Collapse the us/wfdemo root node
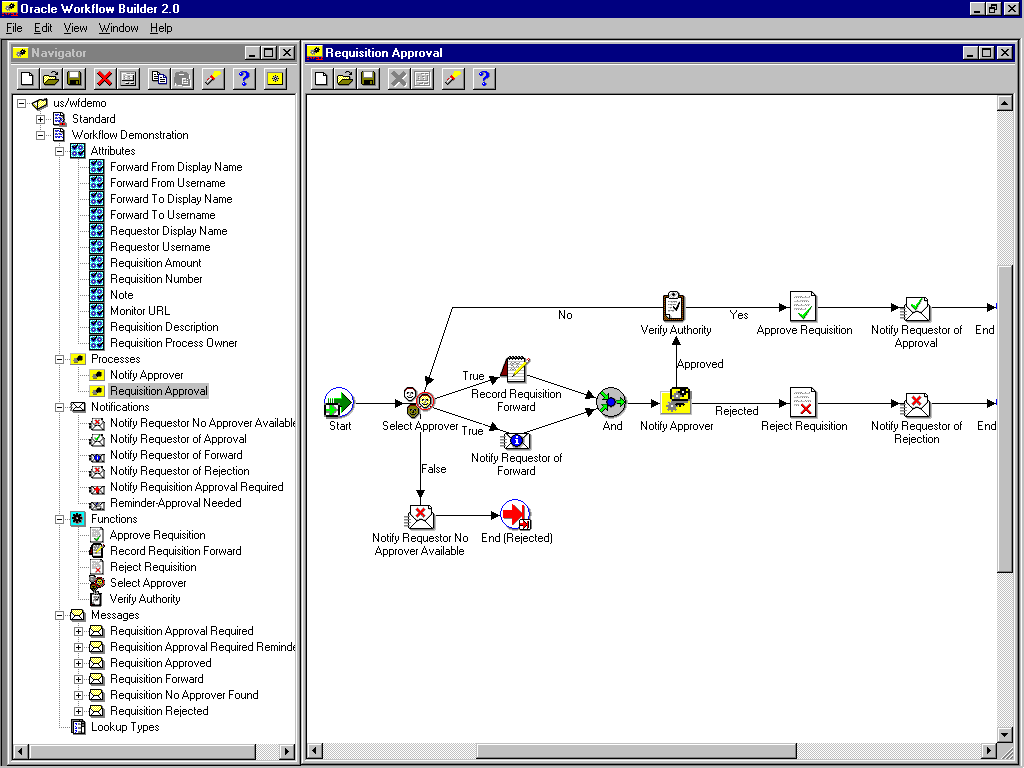 (22, 103)
